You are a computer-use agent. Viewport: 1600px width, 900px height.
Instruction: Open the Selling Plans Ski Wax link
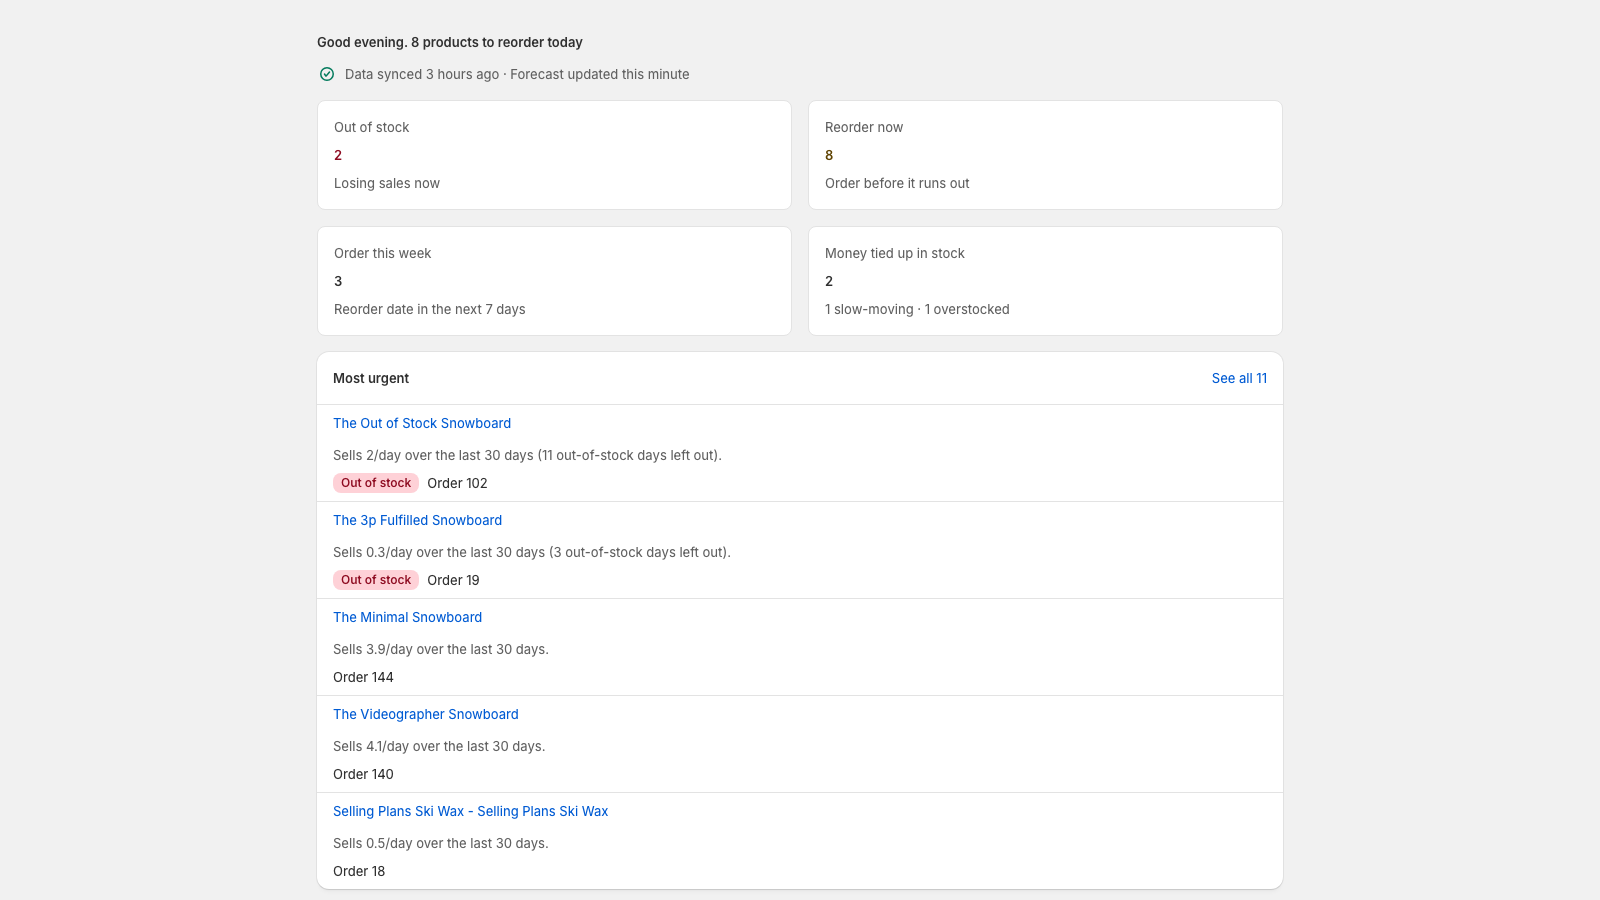[470, 811]
